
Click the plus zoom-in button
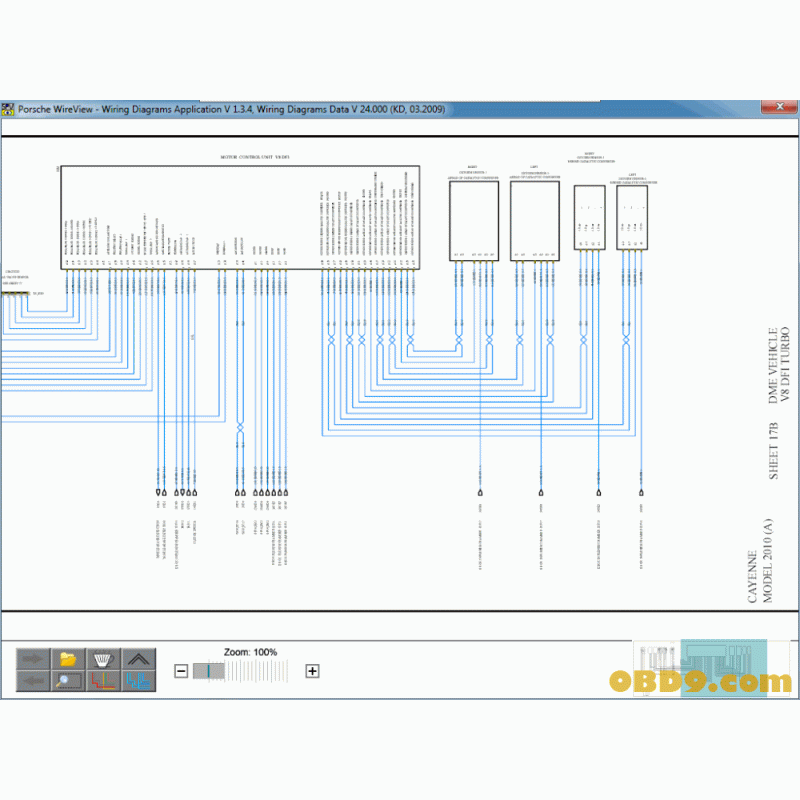coord(312,671)
